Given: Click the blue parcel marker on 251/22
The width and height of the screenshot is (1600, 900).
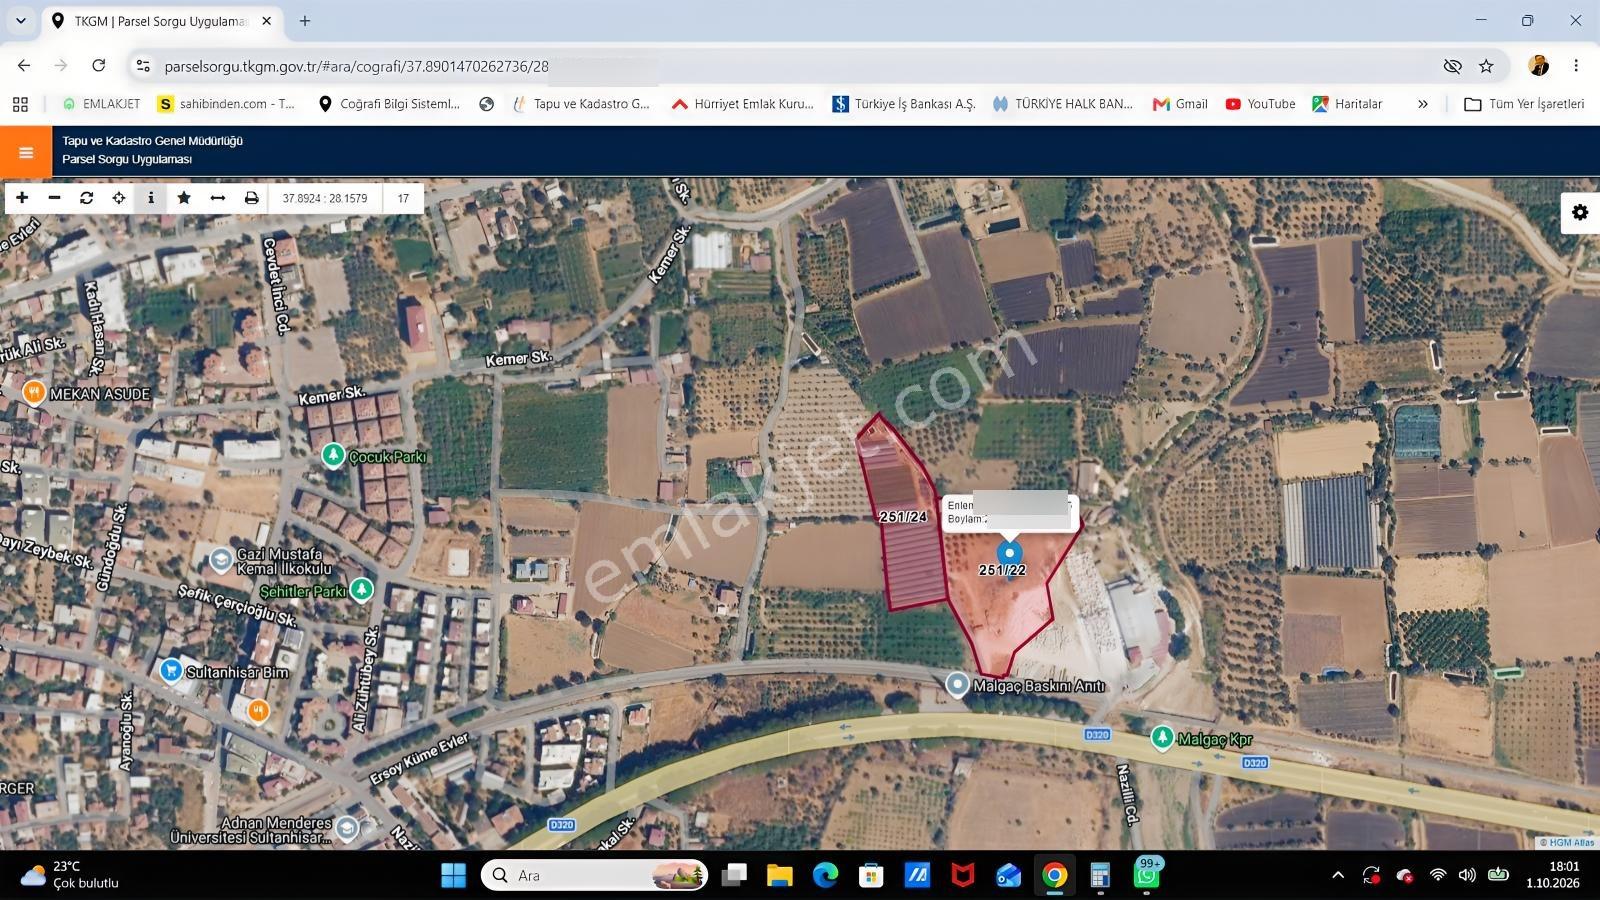Looking at the screenshot, I should pyautogui.click(x=1009, y=553).
